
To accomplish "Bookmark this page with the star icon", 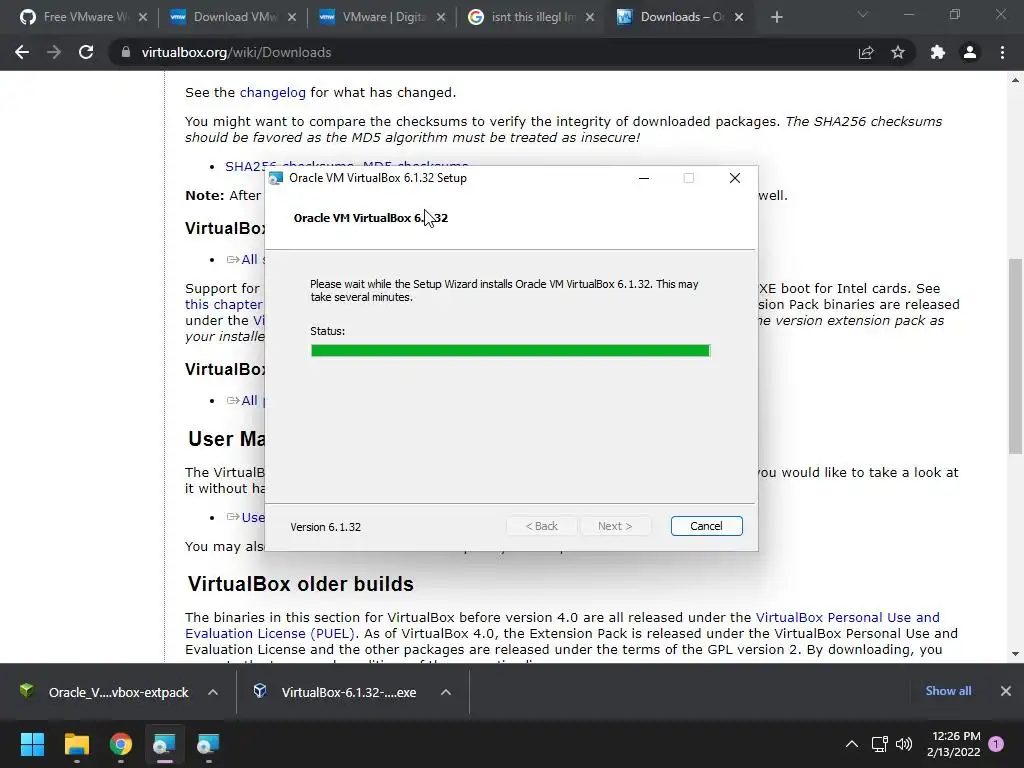I will pyautogui.click(x=898, y=52).
